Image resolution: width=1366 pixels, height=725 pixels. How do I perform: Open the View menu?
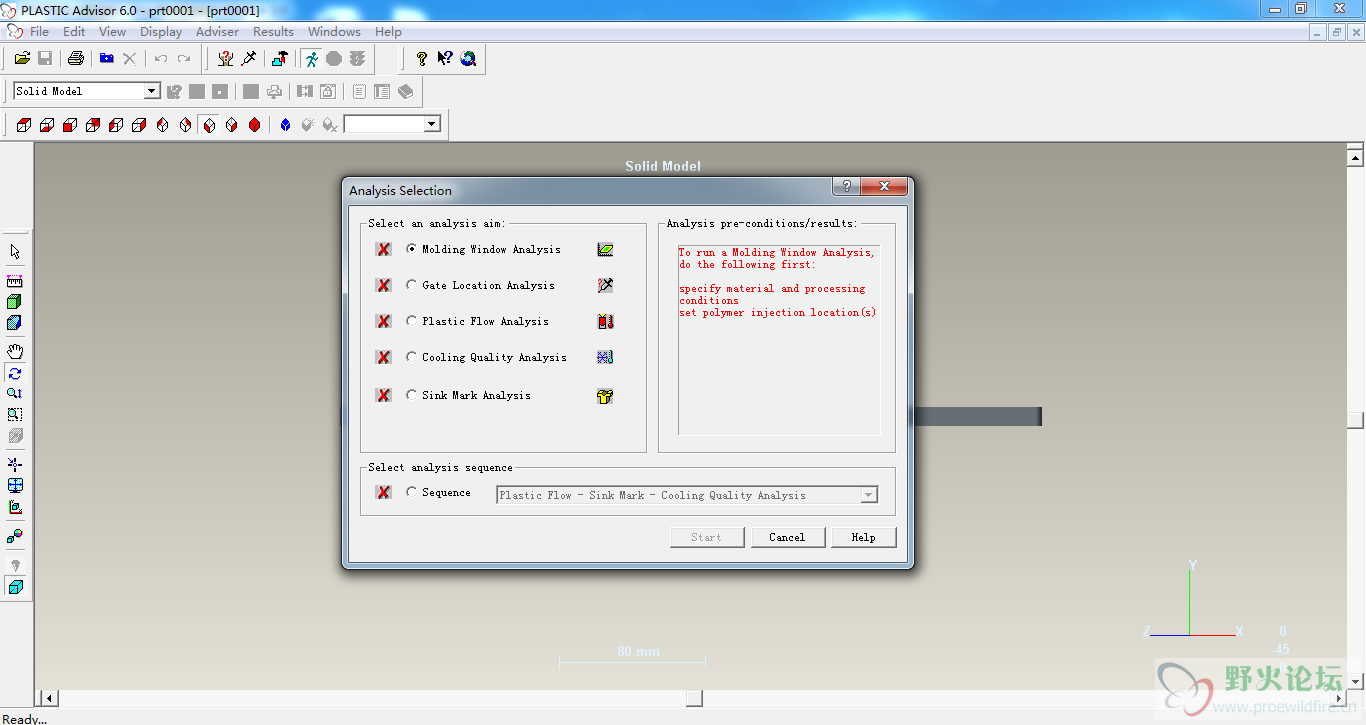(x=112, y=31)
